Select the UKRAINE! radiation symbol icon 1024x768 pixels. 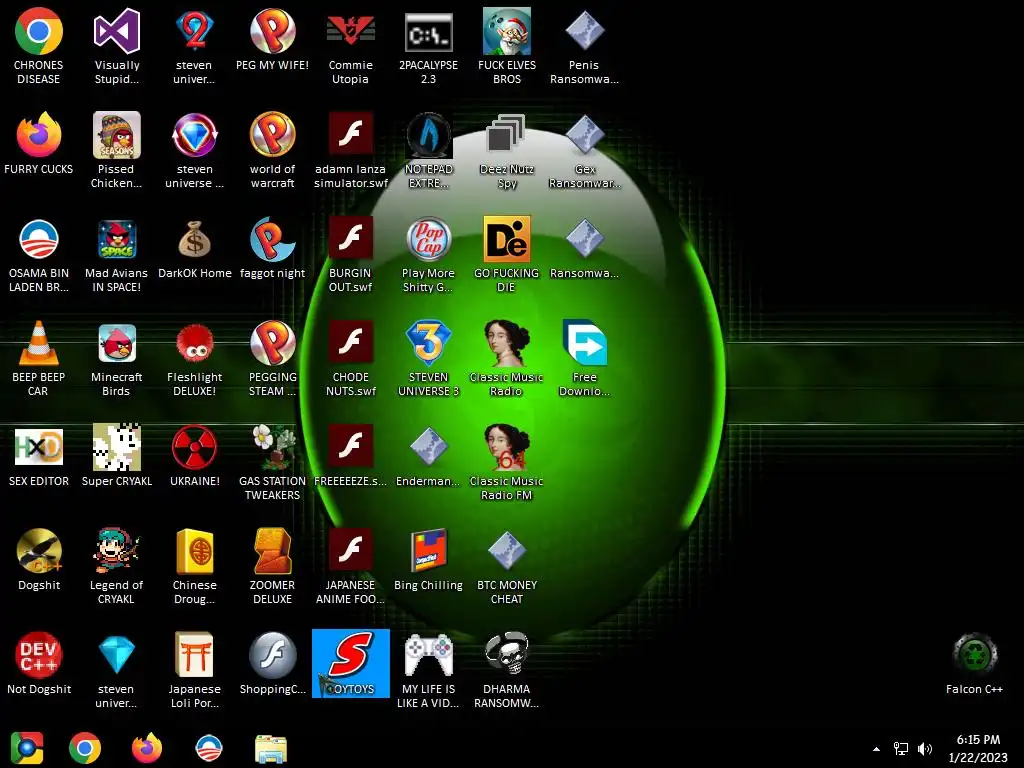[x=194, y=447]
